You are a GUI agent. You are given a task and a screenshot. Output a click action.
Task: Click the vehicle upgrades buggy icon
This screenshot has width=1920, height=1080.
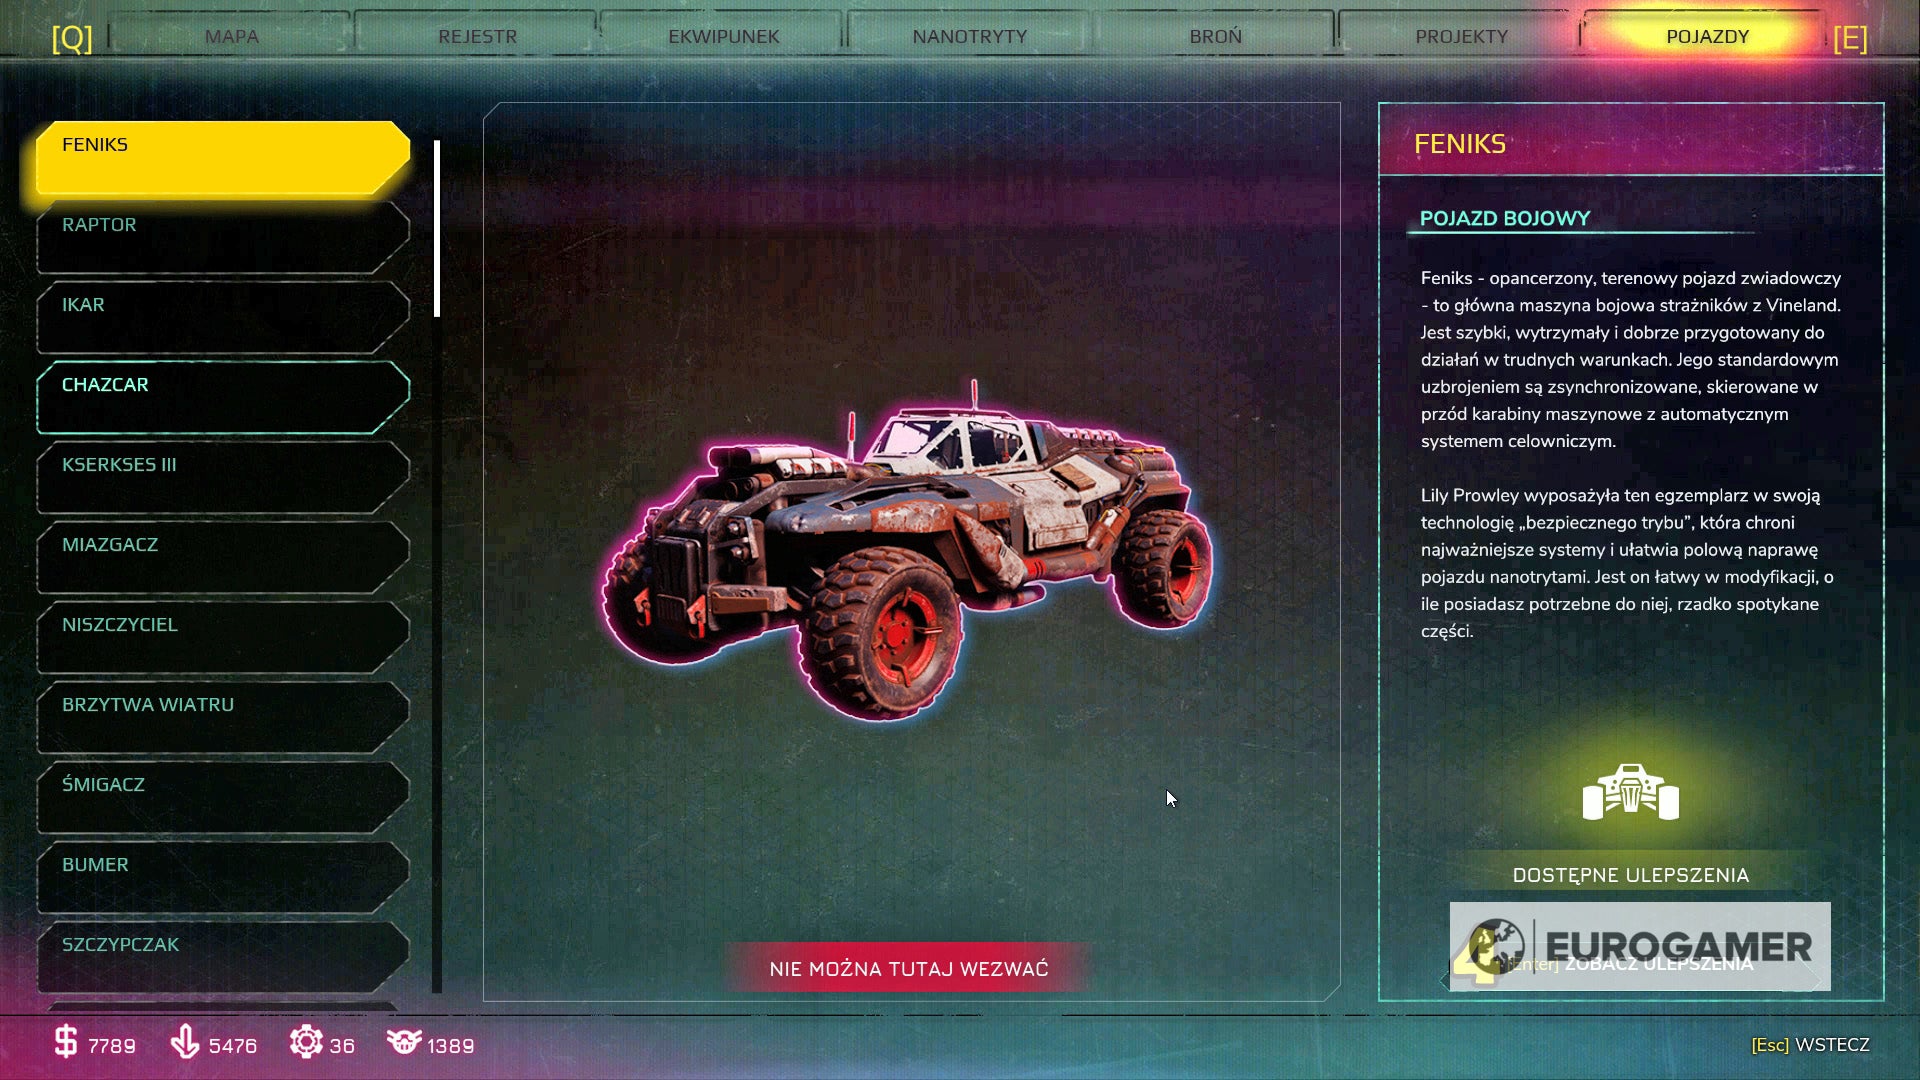1631,792
